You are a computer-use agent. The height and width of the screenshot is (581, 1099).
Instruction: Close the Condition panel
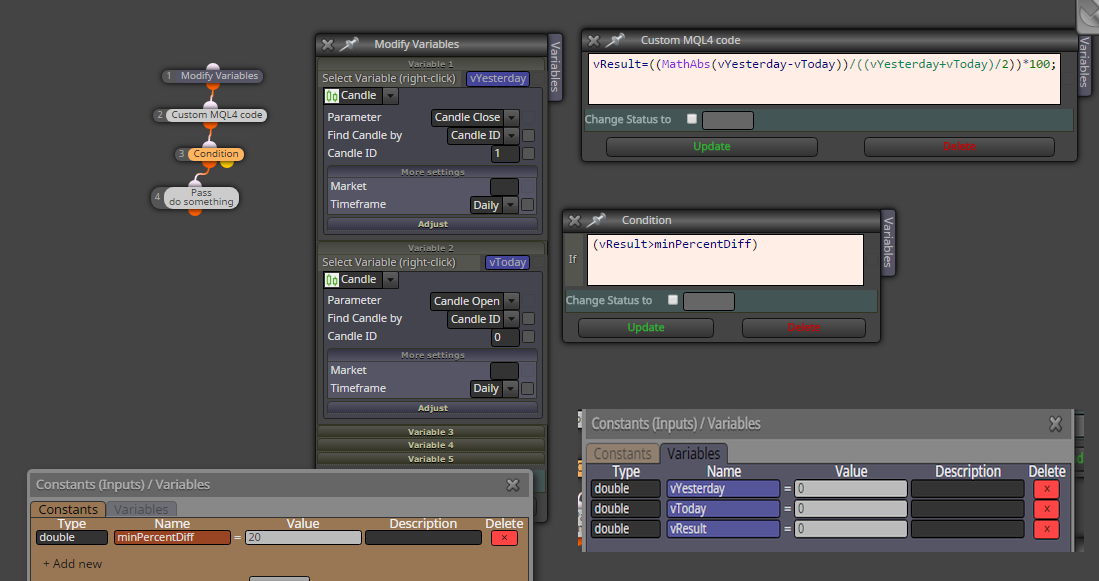574,221
